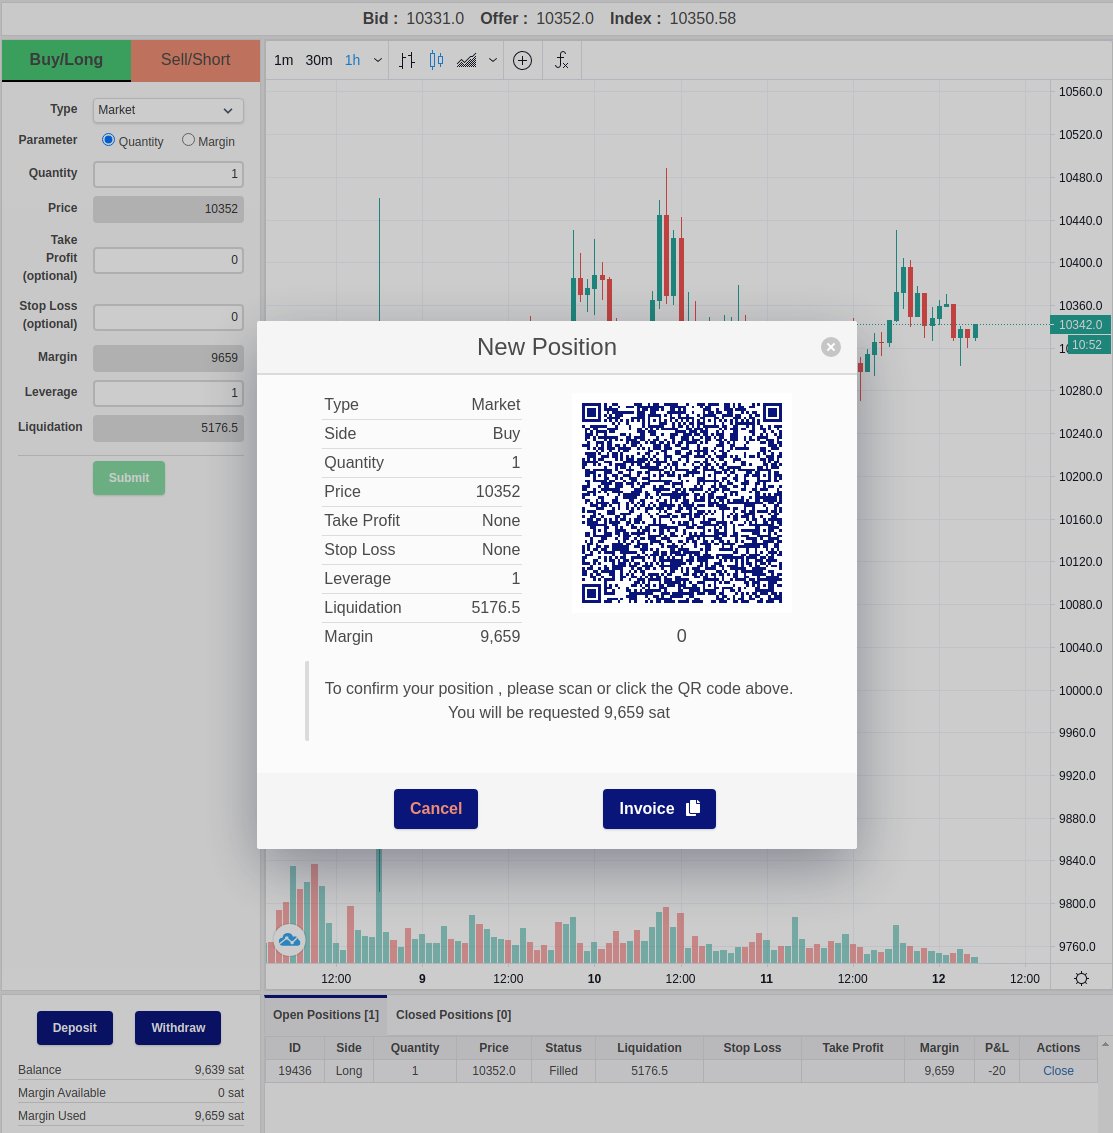
Task: Select the Quantity parameter radio button
Action: [108, 139]
